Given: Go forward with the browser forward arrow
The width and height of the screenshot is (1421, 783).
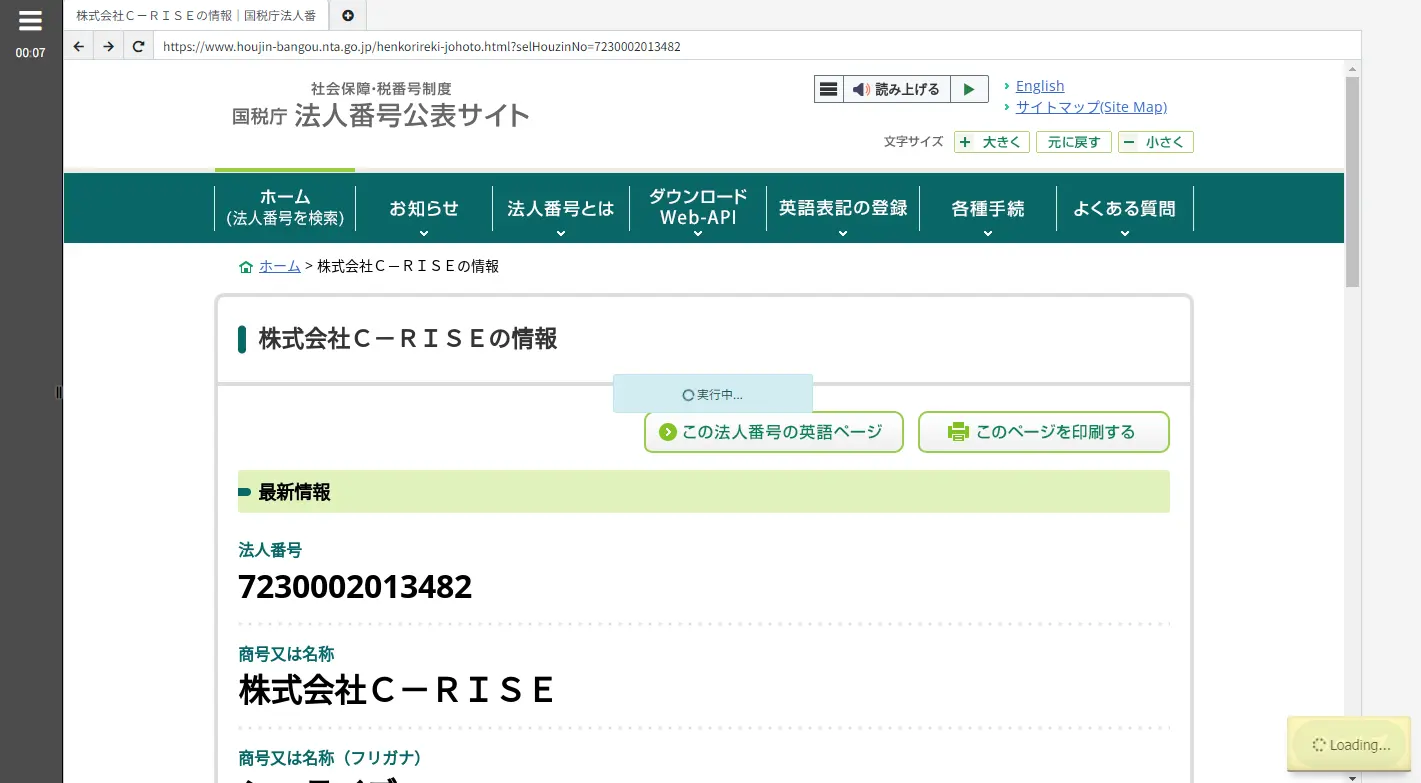Looking at the screenshot, I should click(x=109, y=46).
